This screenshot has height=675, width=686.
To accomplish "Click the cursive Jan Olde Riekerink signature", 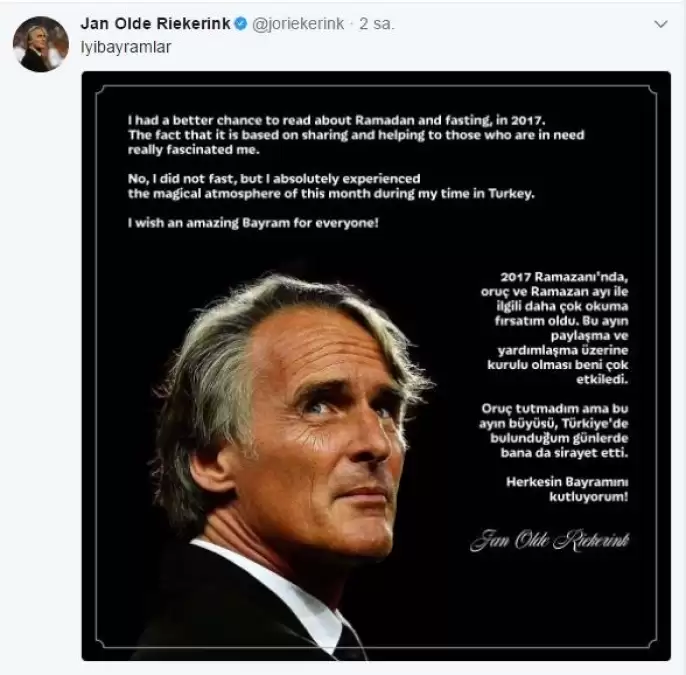I will click(549, 540).
